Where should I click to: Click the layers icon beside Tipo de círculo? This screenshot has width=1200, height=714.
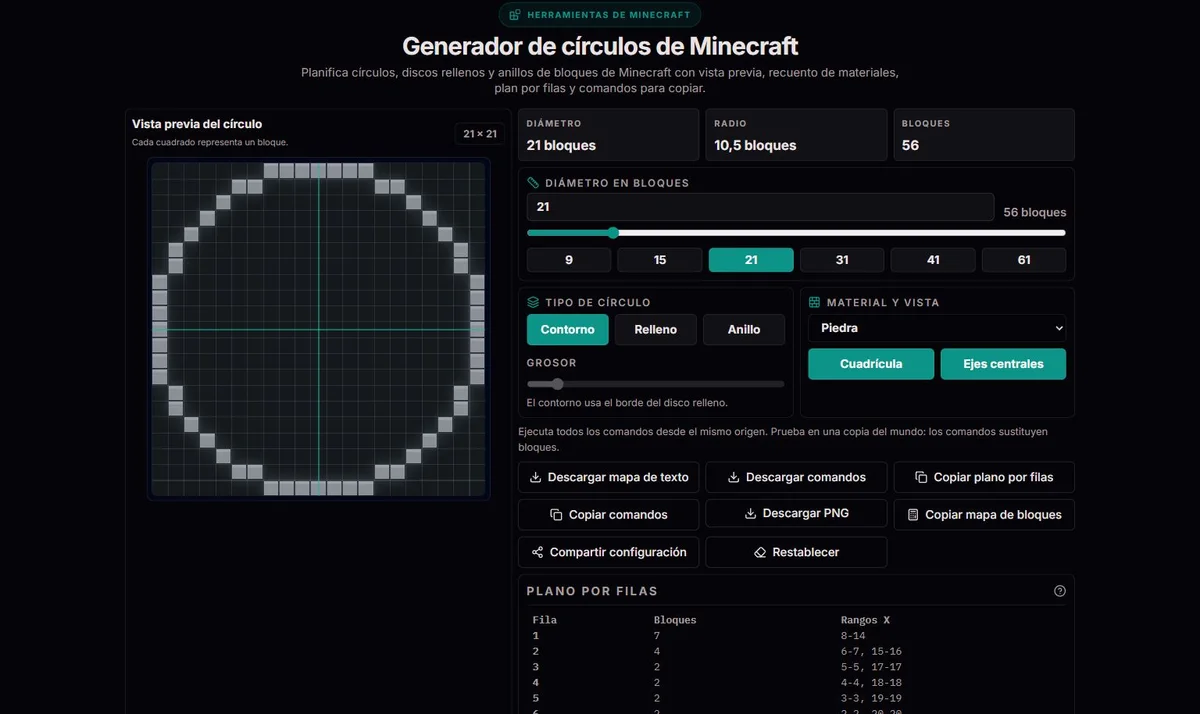(533, 302)
